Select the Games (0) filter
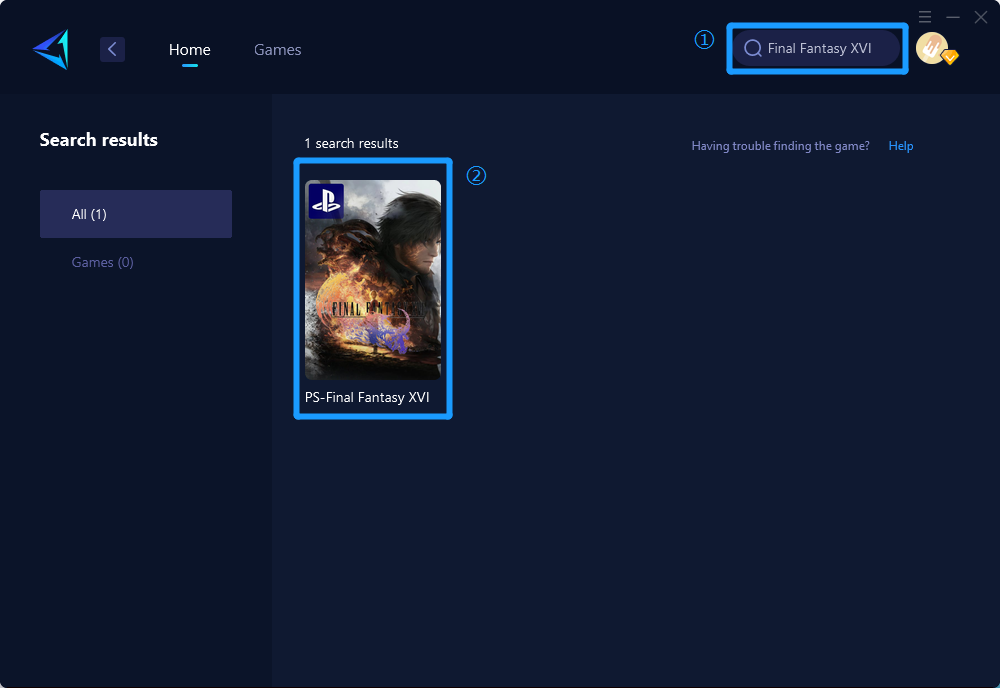 103,262
